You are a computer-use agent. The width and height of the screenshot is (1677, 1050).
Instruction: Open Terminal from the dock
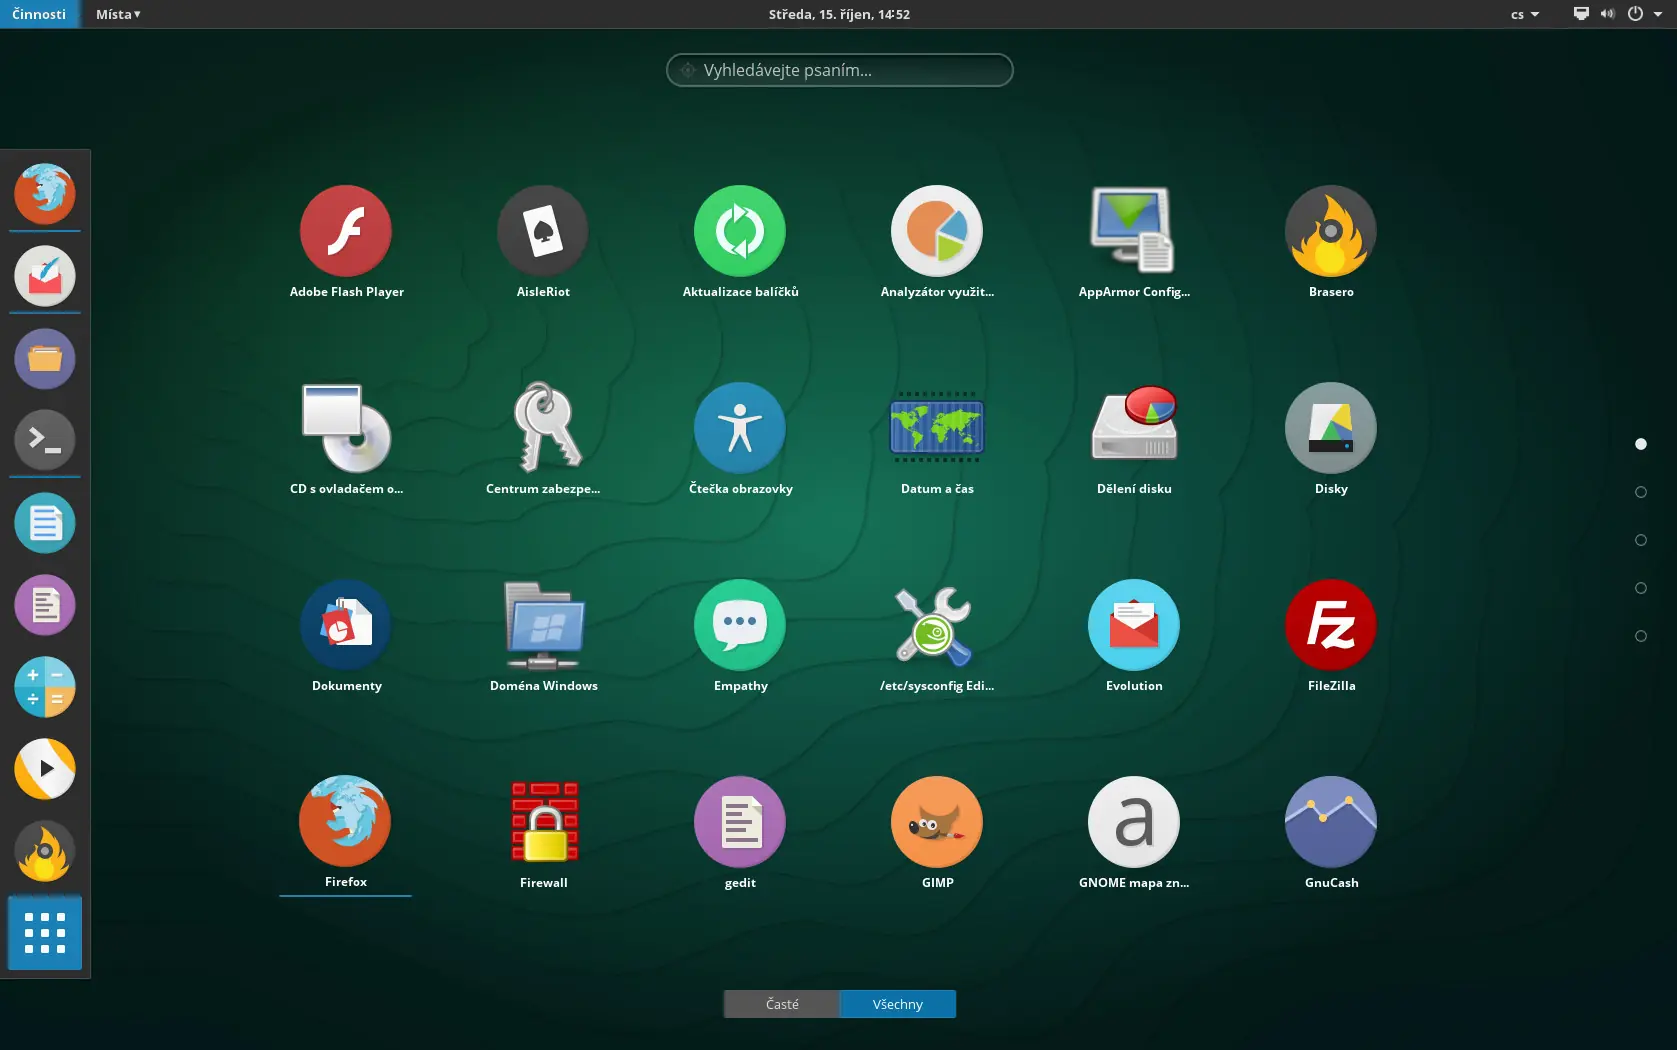coord(45,440)
